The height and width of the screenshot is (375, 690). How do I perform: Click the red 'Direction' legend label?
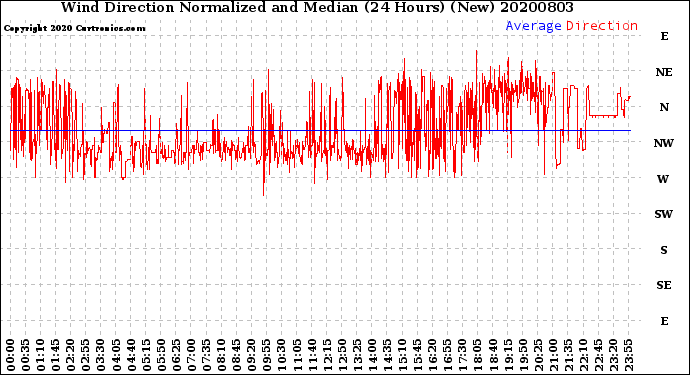(602, 26)
